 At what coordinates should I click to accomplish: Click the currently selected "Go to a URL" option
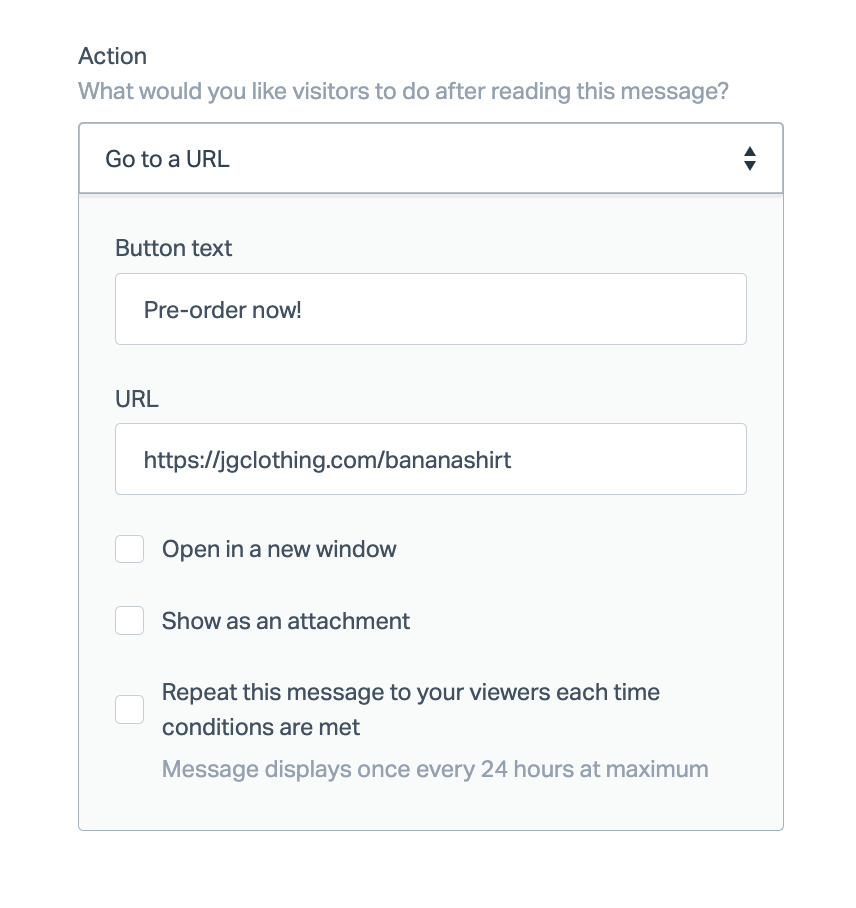tap(167, 158)
